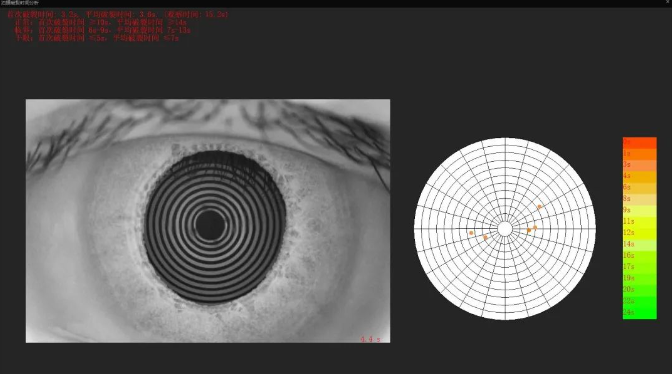Click the 16s legend band
Viewport: 672px width, 374px height.
click(x=639, y=256)
